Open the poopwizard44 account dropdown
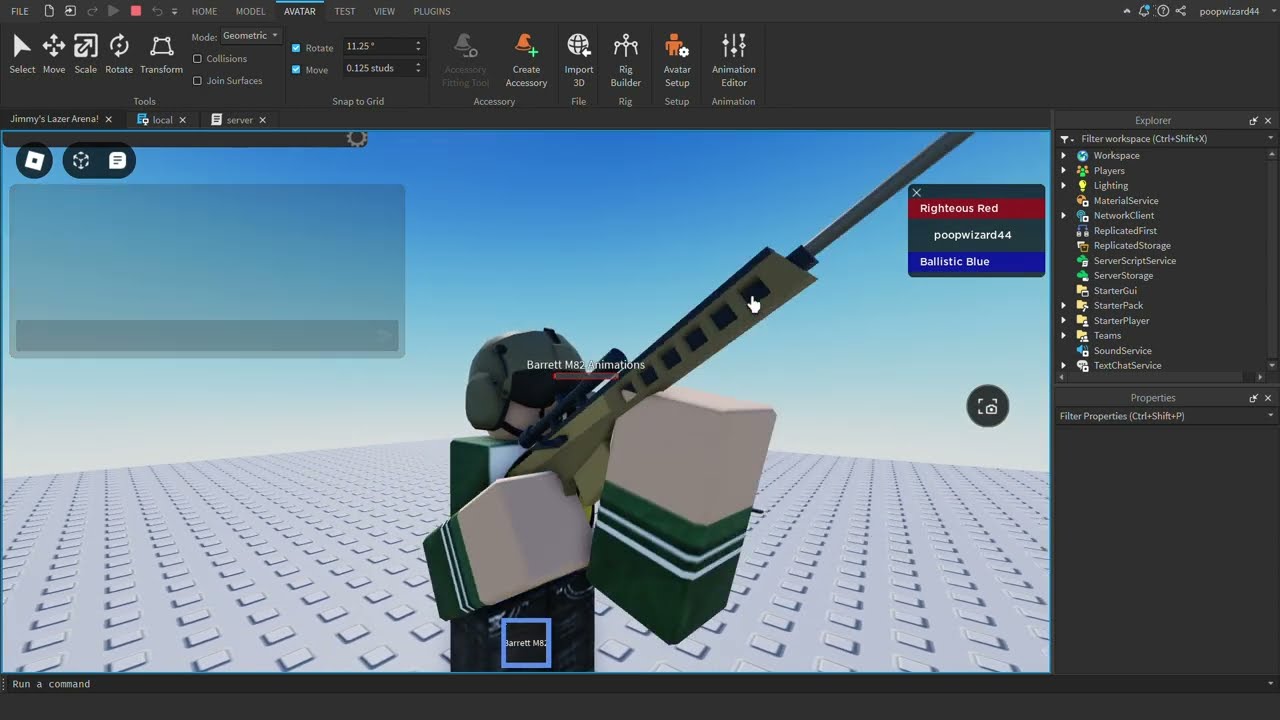Image resolution: width=1280 pixels, height=720 pixels. (1236, 11)
